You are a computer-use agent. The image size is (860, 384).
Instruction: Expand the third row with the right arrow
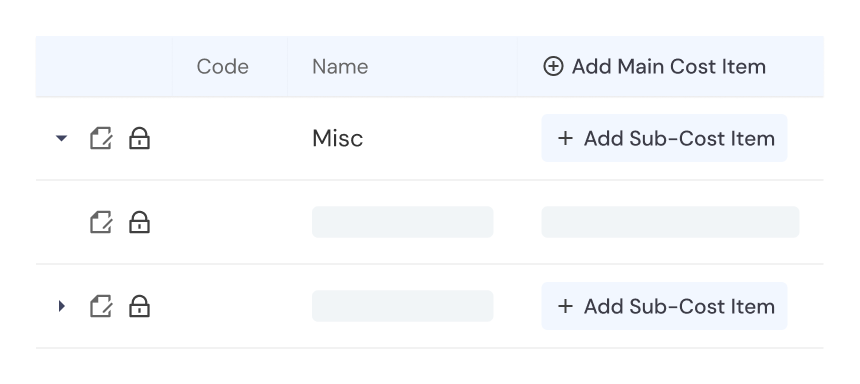click(61, 306)
